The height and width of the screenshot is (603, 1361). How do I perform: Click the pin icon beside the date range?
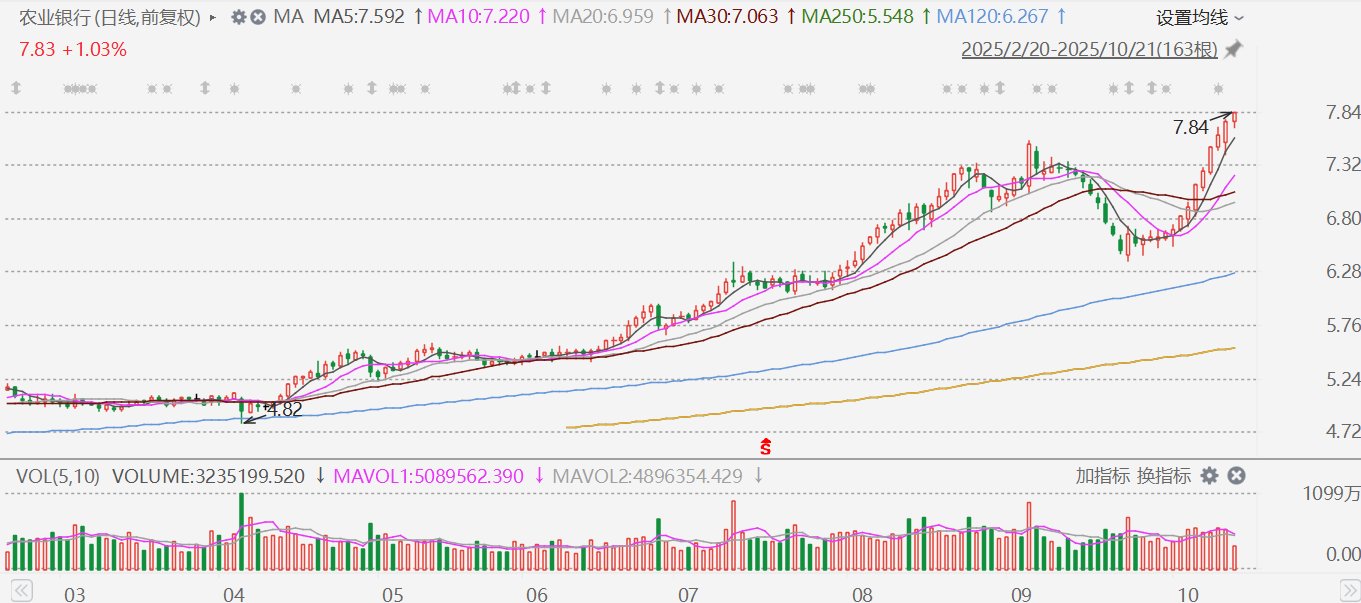1233,49
